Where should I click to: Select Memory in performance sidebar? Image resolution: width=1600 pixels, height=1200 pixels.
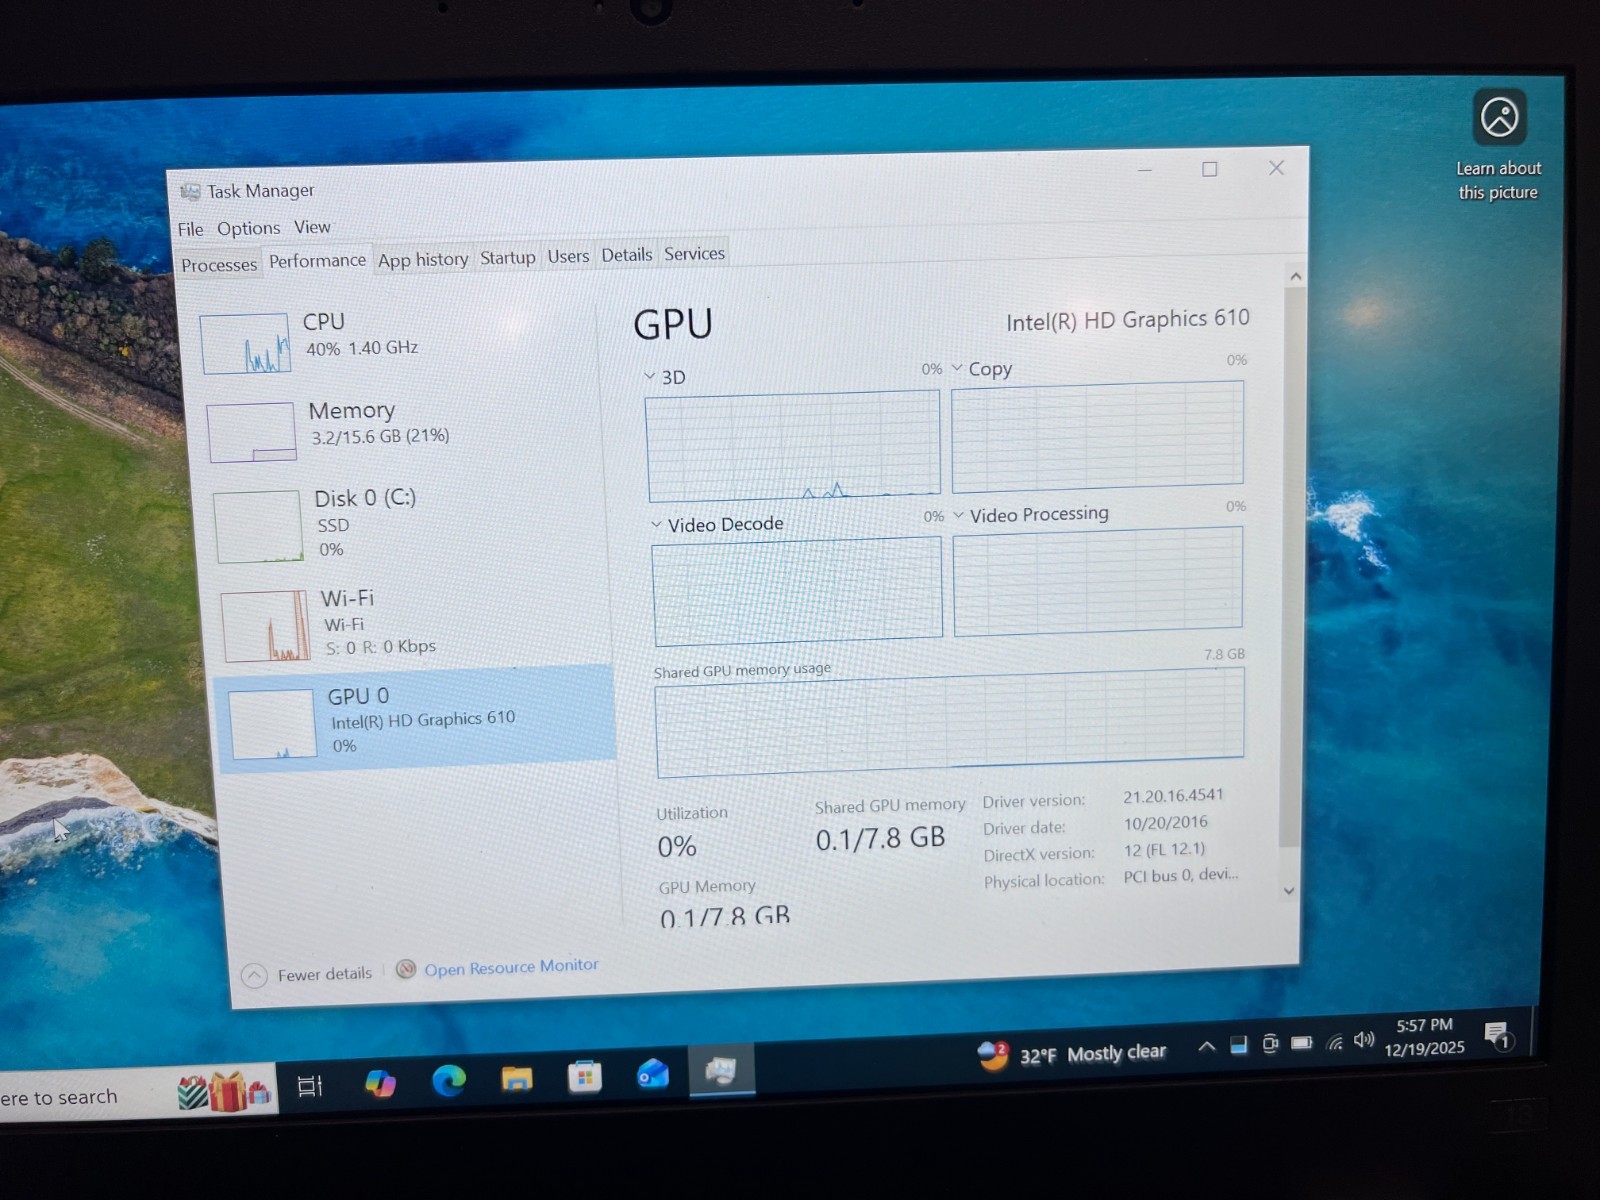(x=403, y=428)
